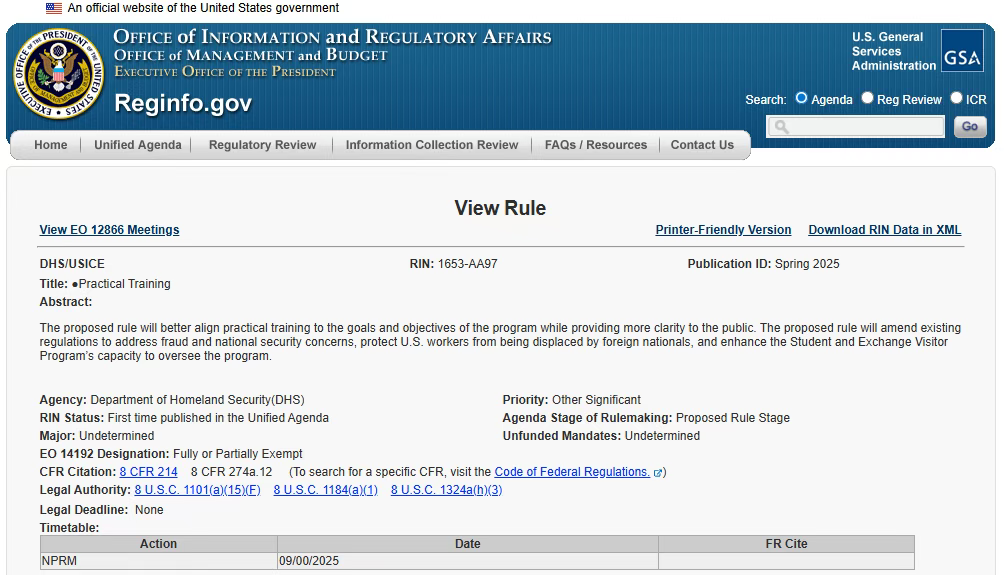
Task: Download RIN Data in XML
Action: pos(884,230)
